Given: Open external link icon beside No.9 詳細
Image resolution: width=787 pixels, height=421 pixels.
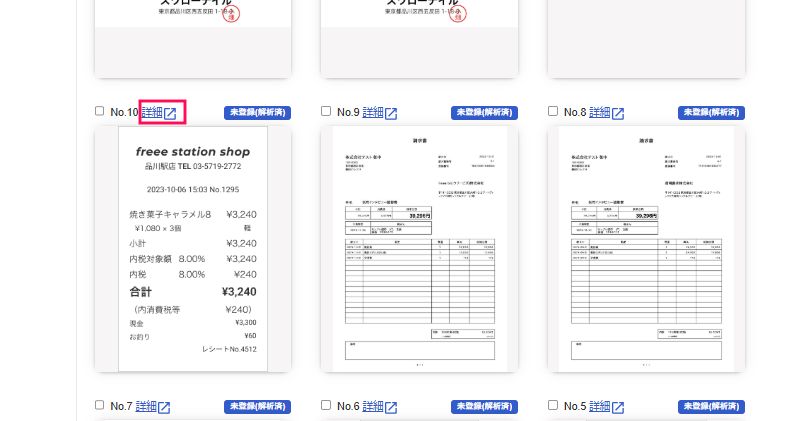Looking at the screenshot, I should pos(391,113).
